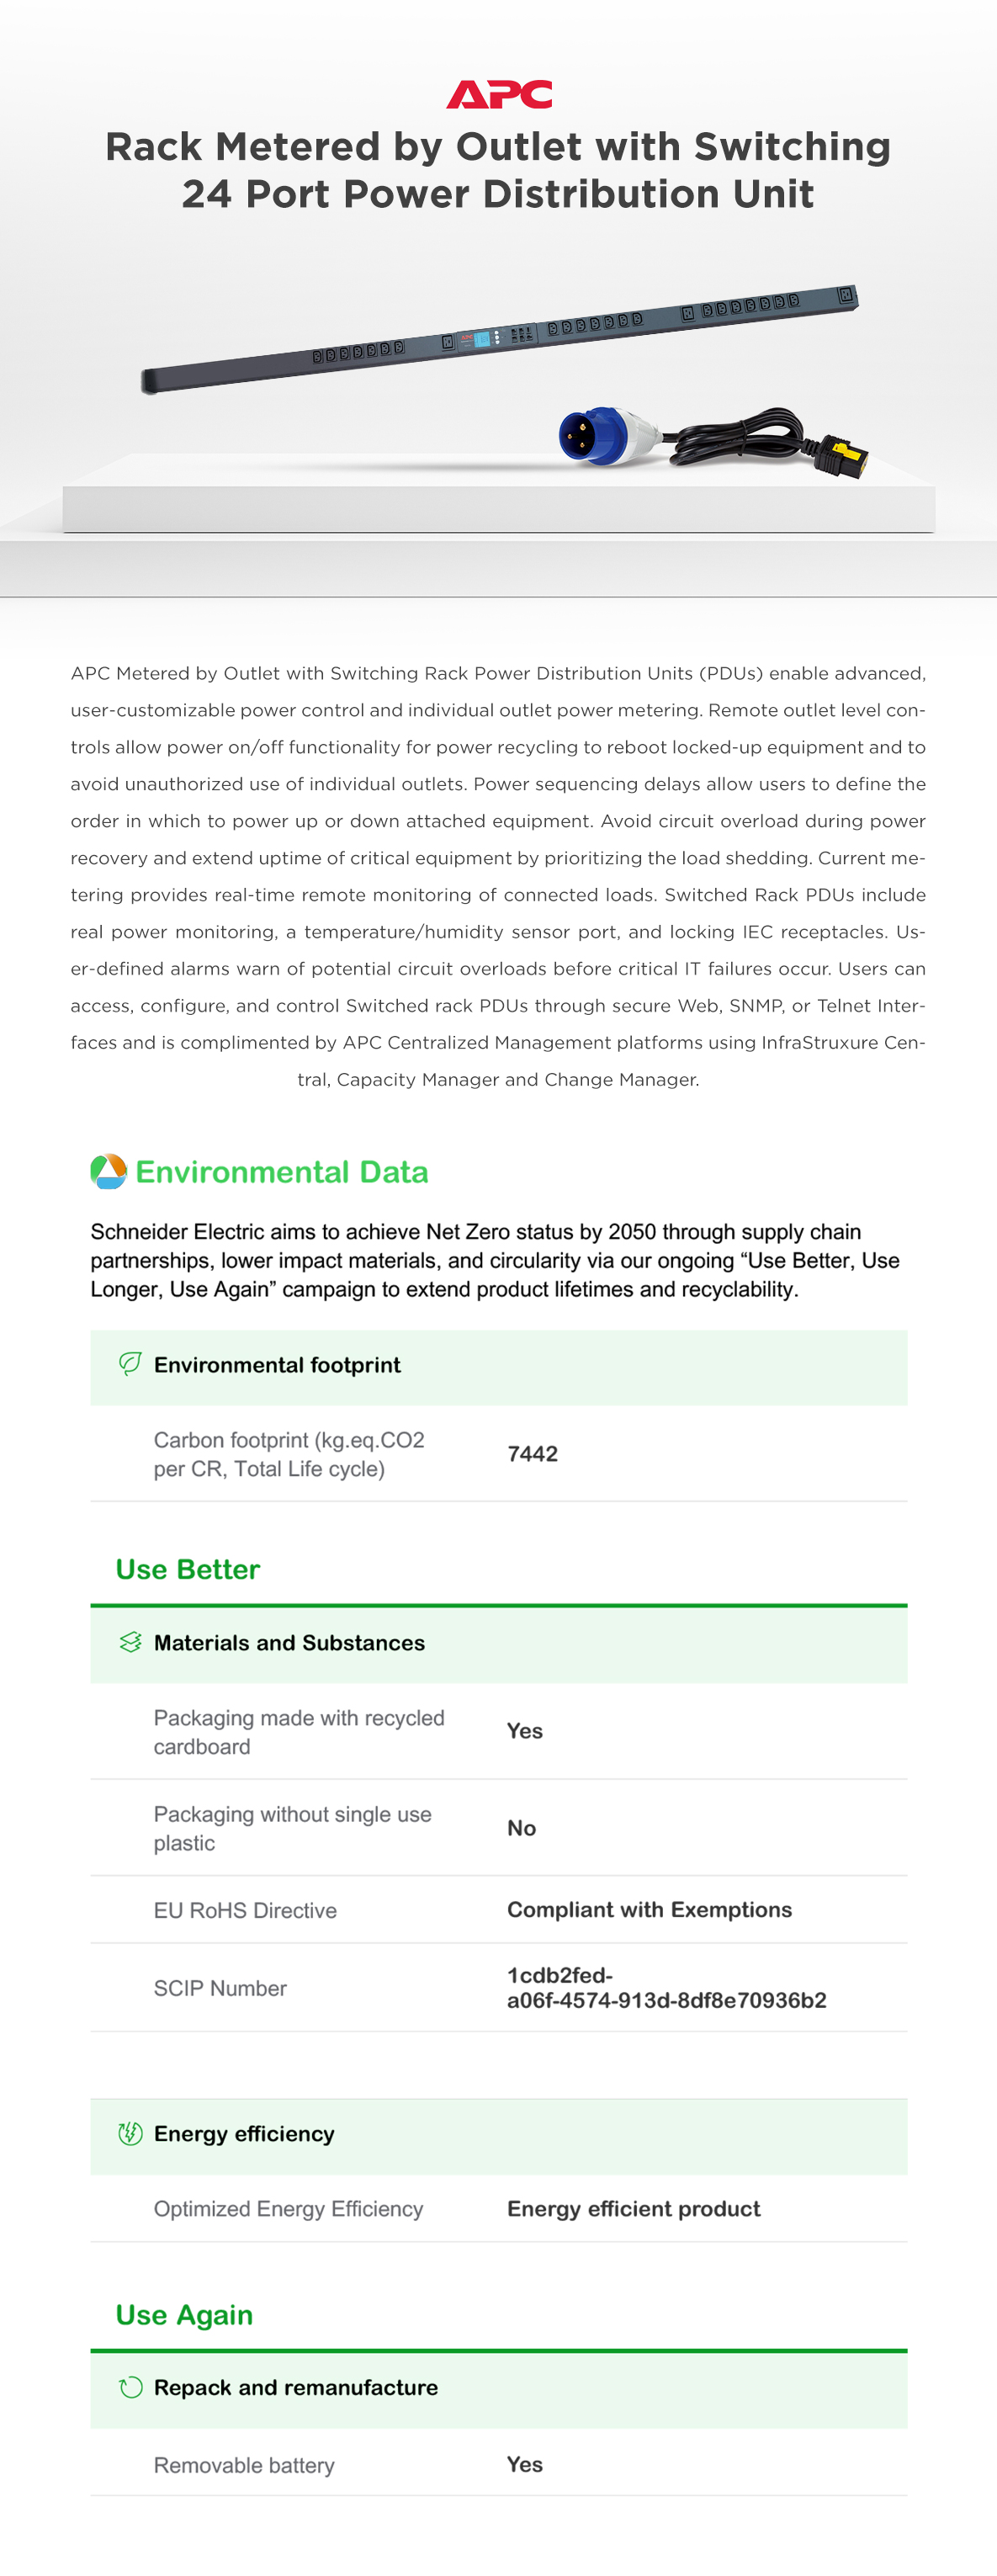The width and height of the screenshot is (997, 2576).
Task: Select the Repack and remanufacture header row
Action: 499,2390
